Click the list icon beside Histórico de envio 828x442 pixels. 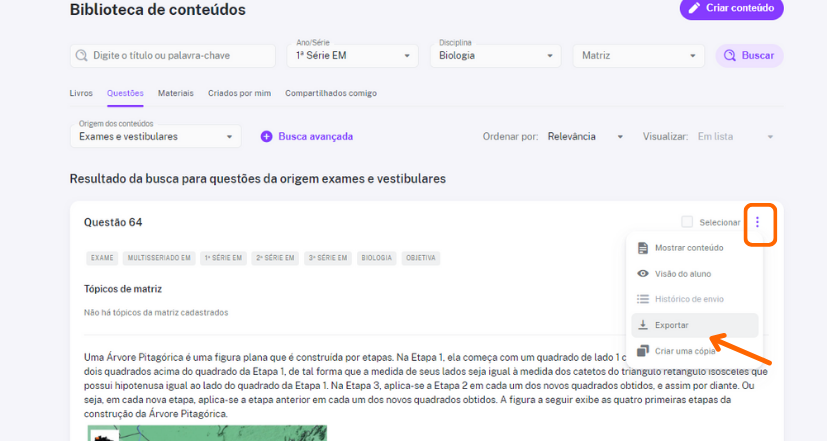point(643,299)
